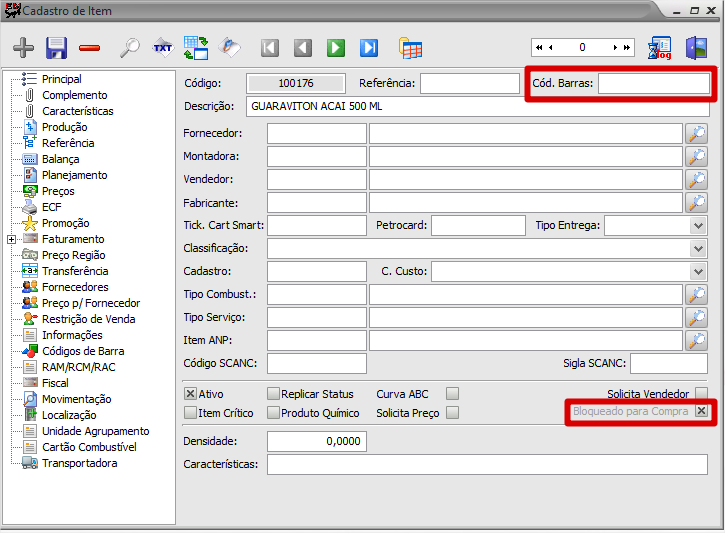Go to the next record with green arrow
This screenshot has width=725, height=533.
(x=336, y=47)
